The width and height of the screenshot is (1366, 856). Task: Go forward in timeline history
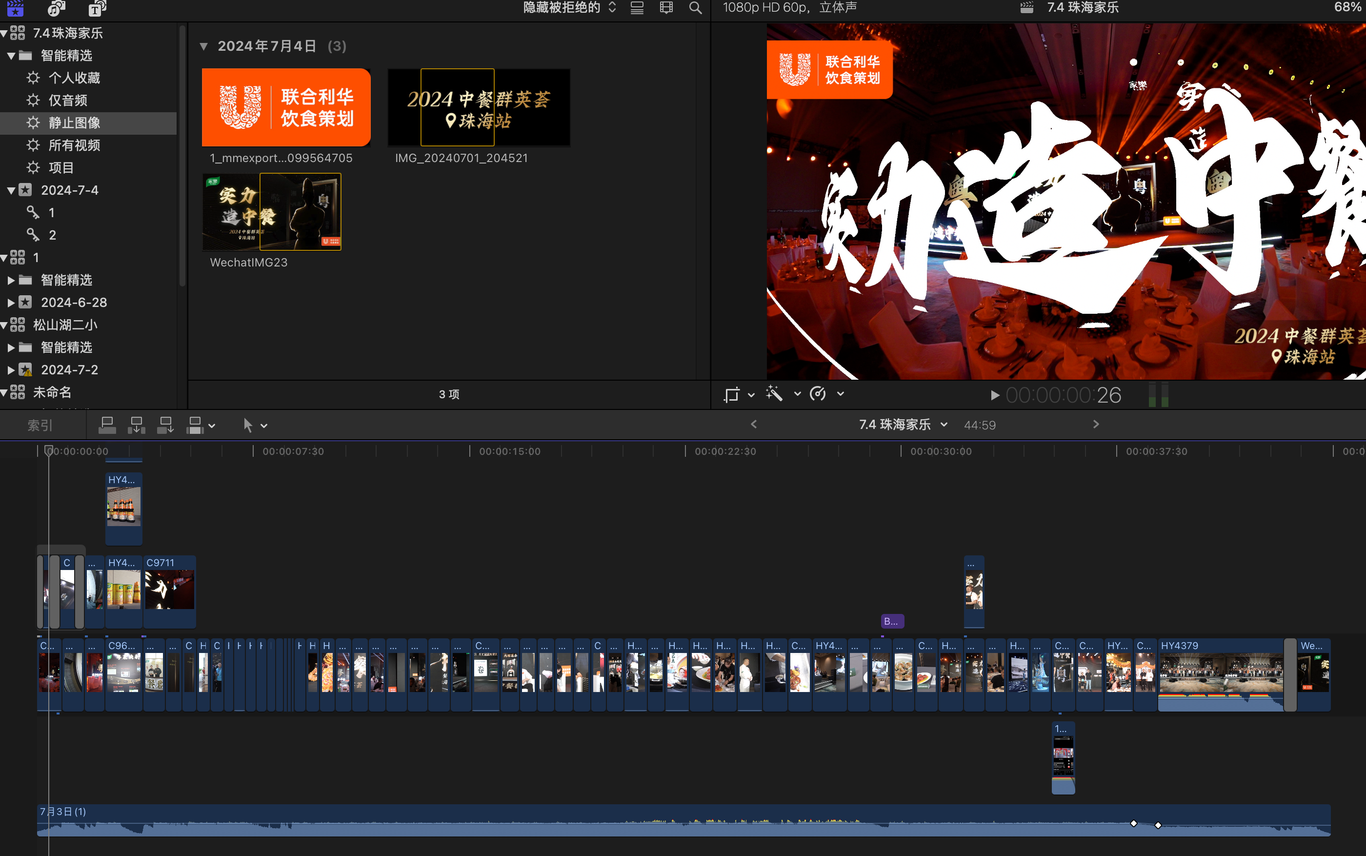click(x=1096, y=425)
